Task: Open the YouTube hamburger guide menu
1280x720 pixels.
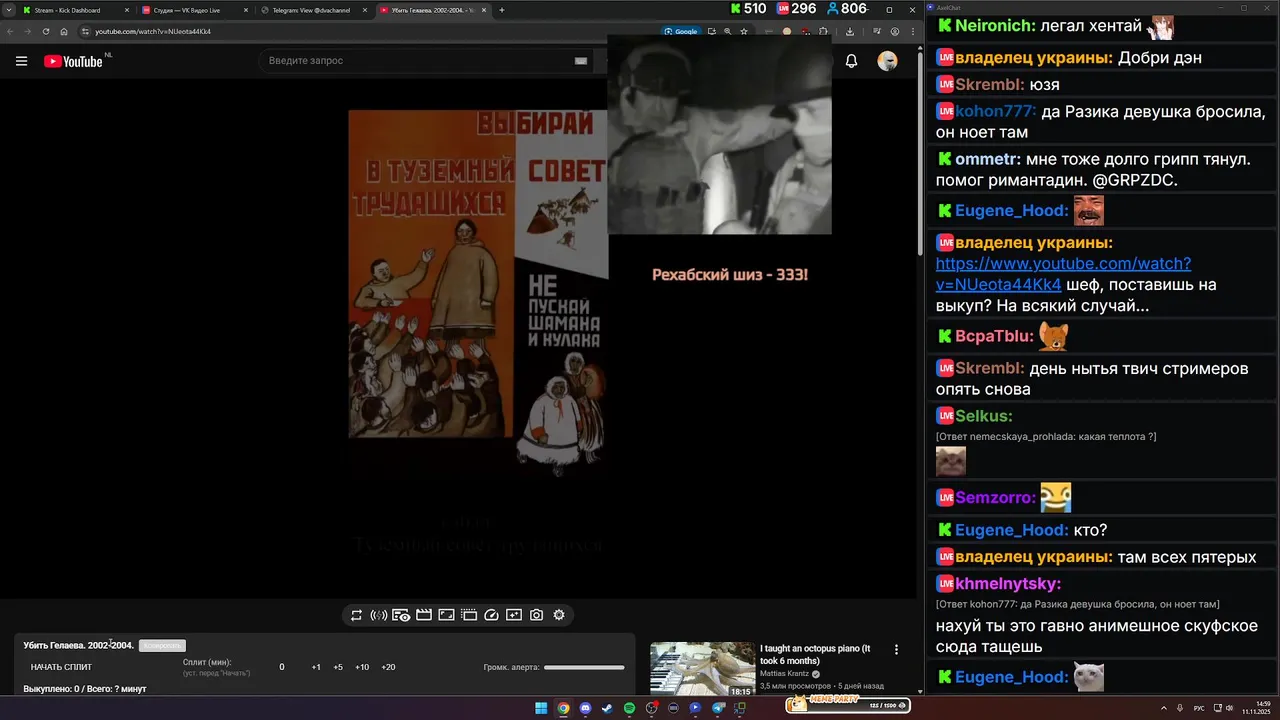Action: [21, 61]
